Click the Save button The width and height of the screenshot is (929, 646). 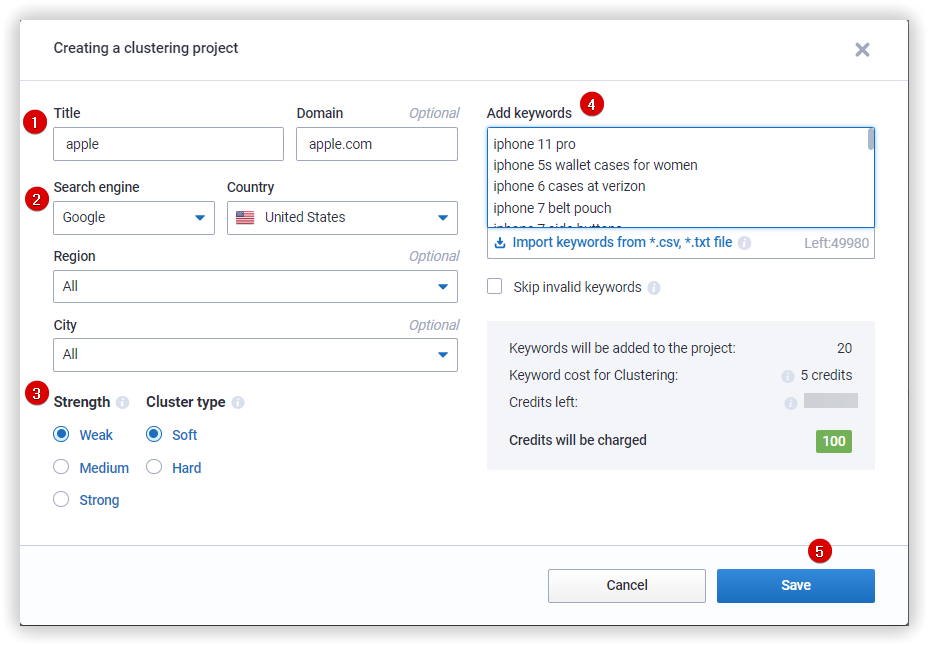(796, 586)
